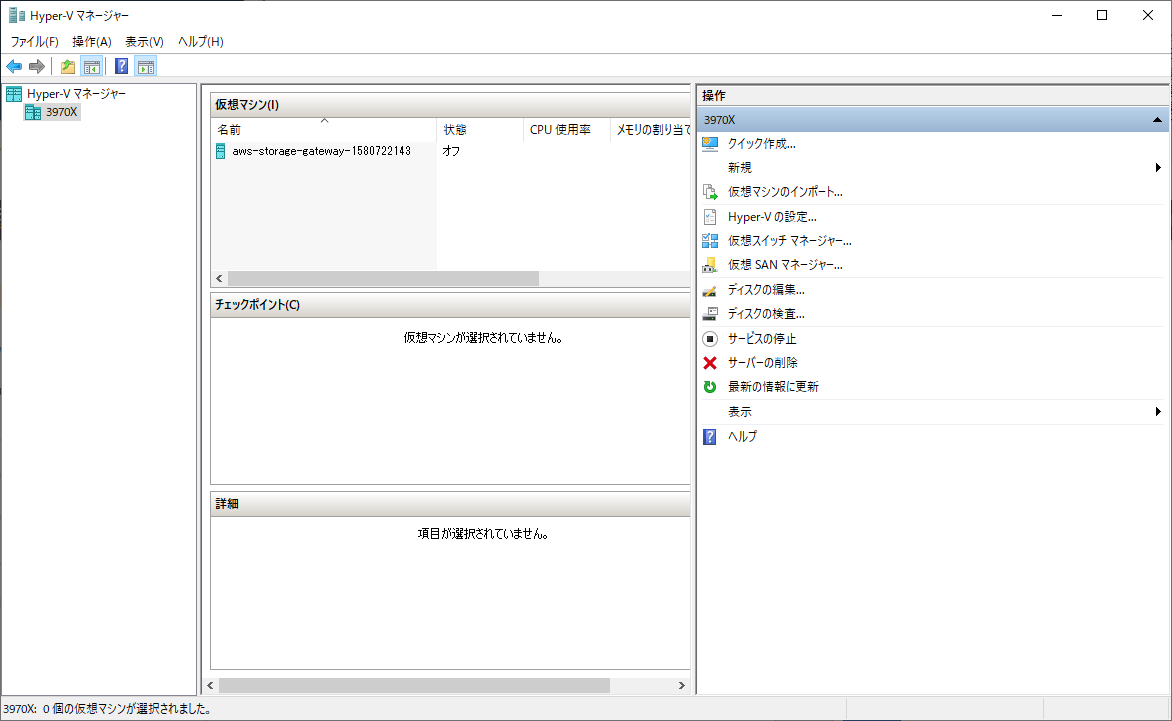Click サーバーの削除 action

[763, 363]
